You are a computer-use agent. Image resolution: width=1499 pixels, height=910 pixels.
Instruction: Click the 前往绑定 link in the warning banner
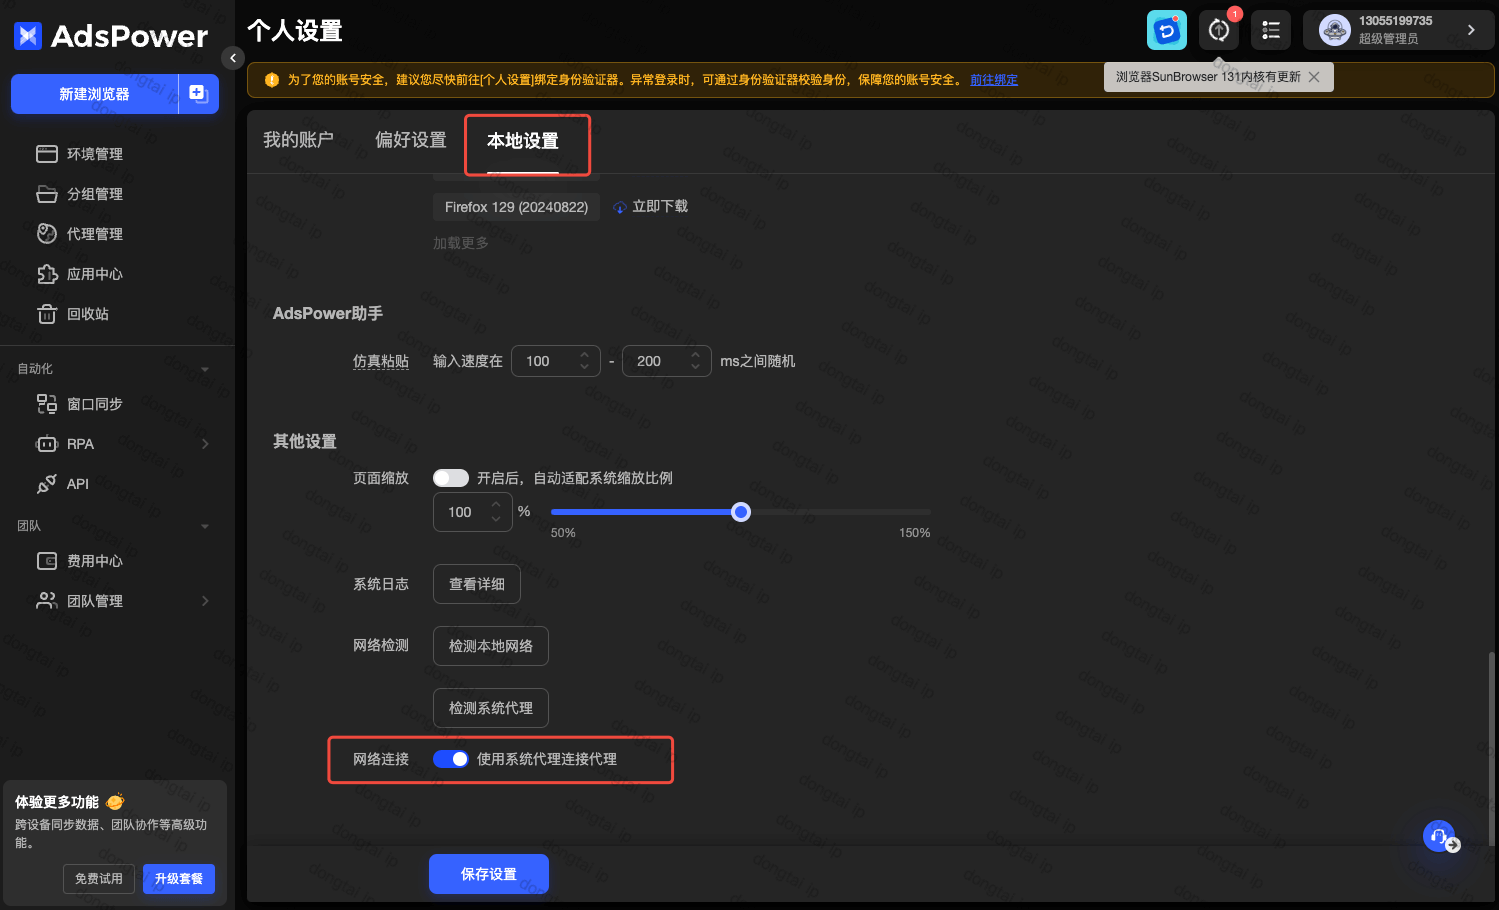pos(993,80)
